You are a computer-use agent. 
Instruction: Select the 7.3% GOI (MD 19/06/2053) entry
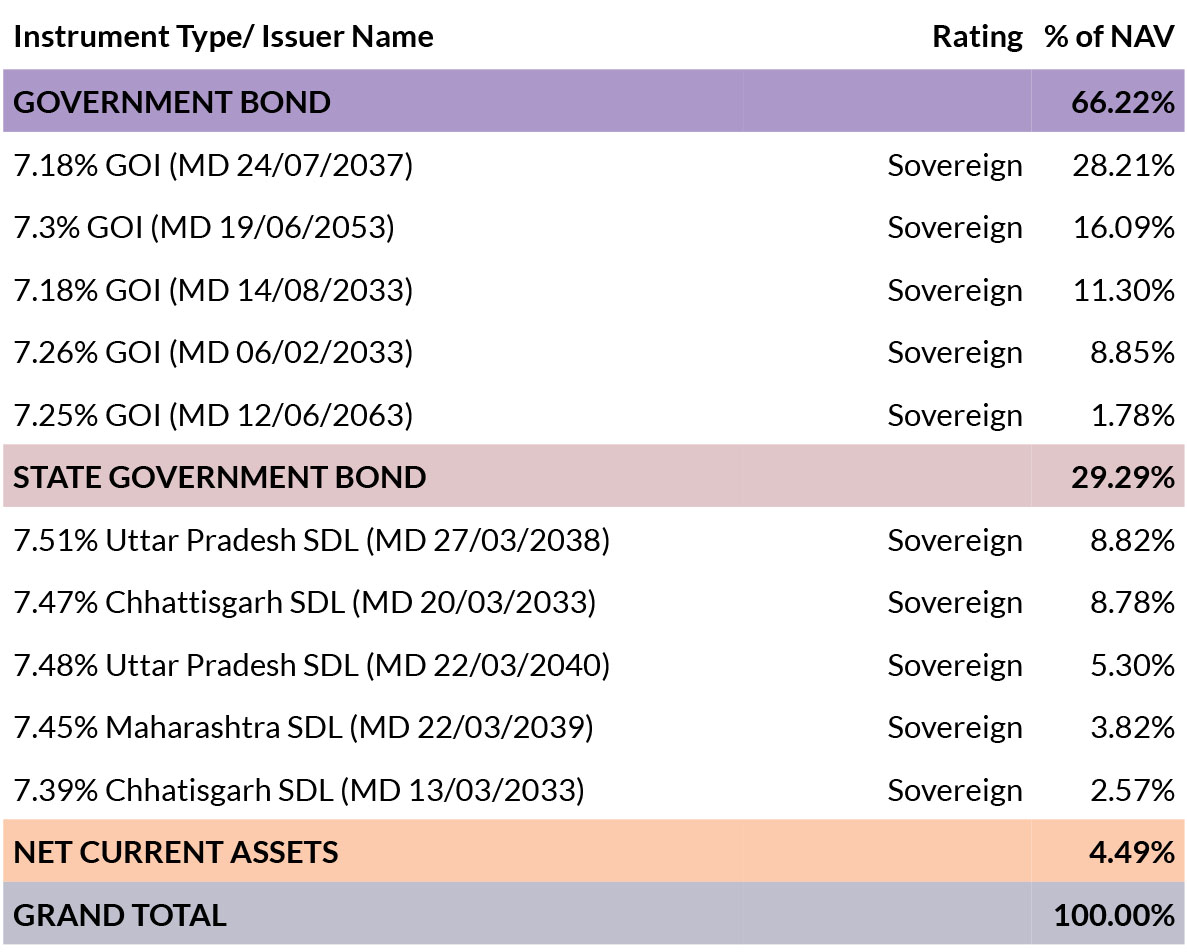pos(594,227)
